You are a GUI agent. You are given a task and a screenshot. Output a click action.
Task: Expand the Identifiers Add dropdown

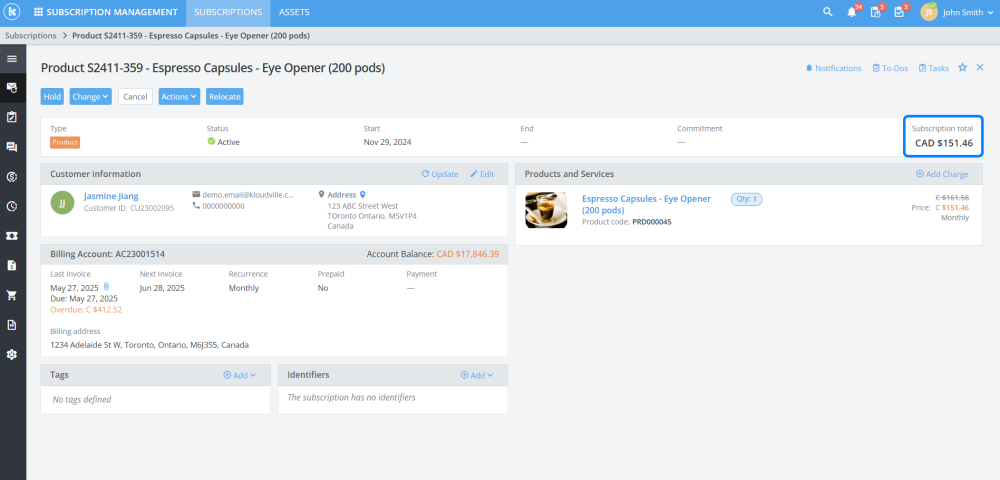(477, 375)
